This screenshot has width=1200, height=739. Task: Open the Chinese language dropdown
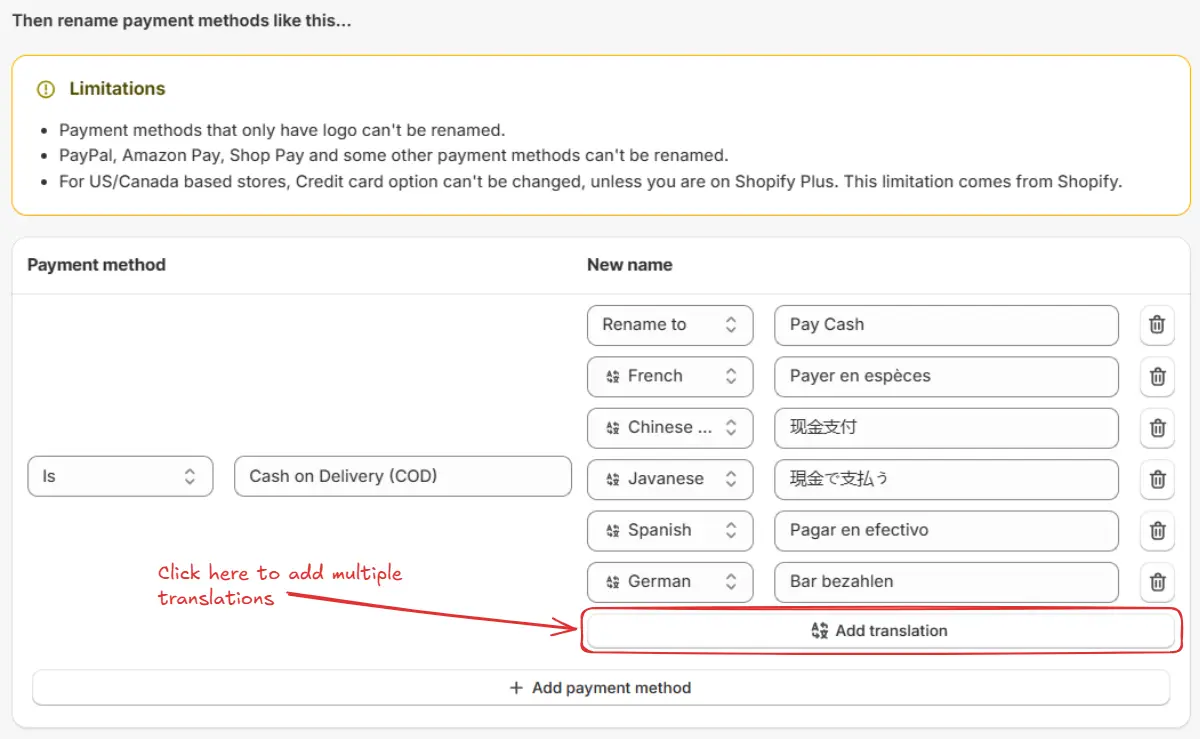point(670,428)
